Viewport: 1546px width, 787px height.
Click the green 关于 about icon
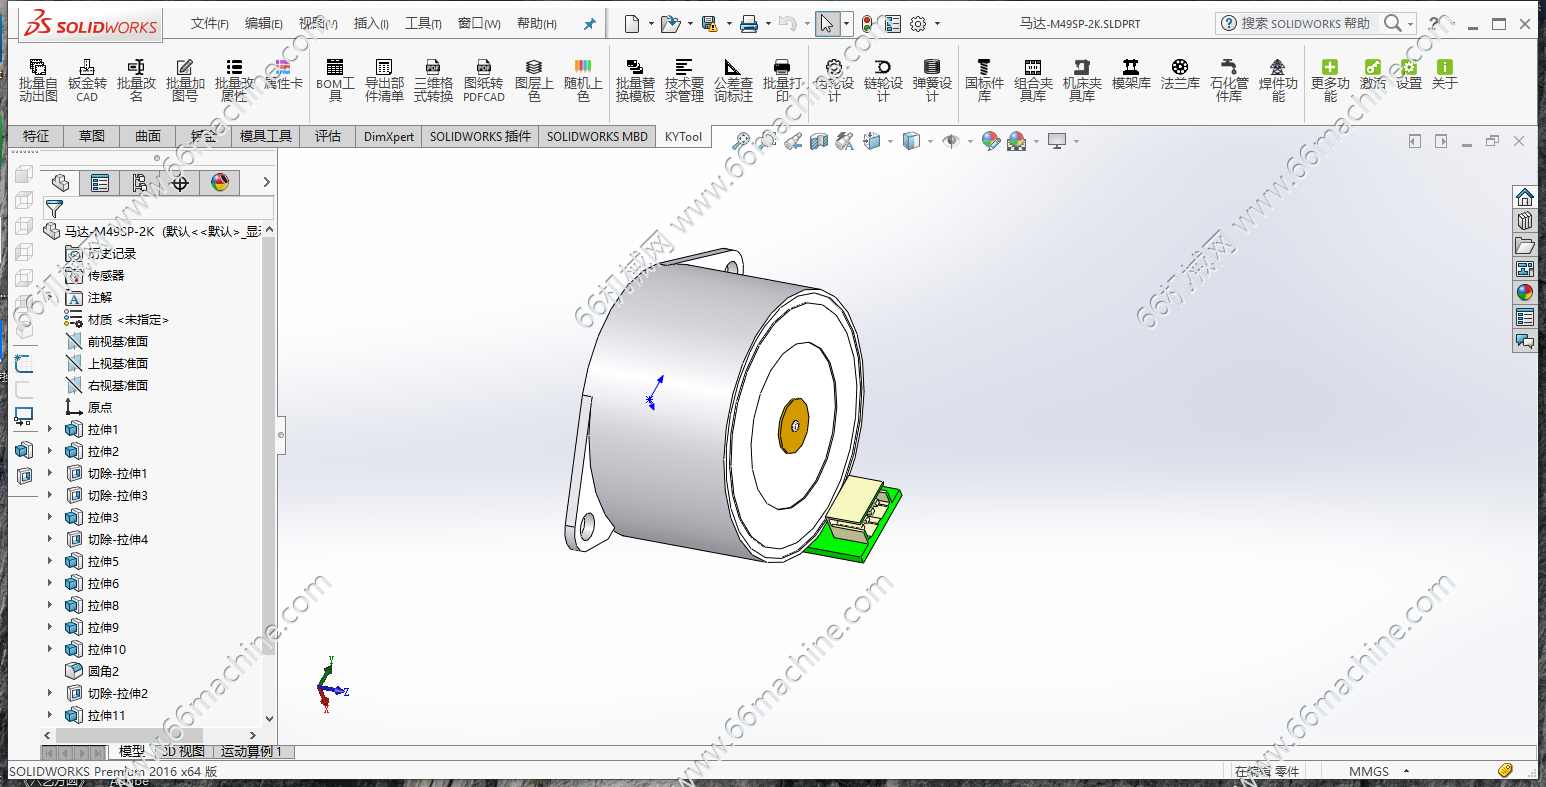coord(1445,75)
